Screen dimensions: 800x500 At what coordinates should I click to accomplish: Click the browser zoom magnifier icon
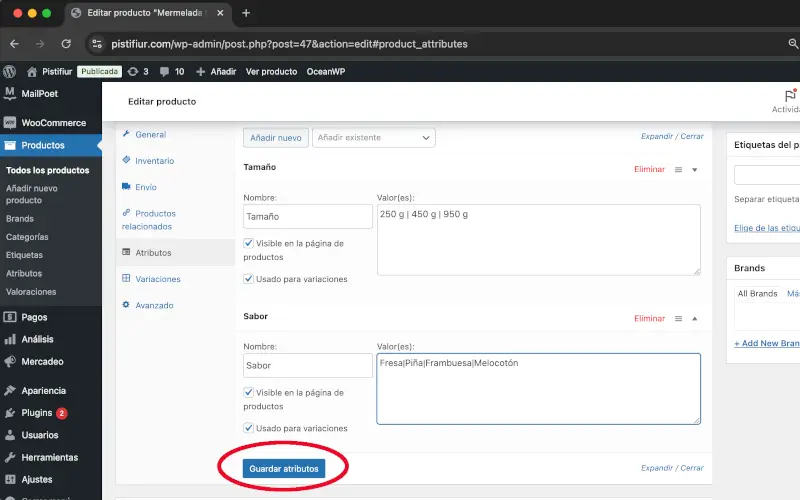point(793,44)
